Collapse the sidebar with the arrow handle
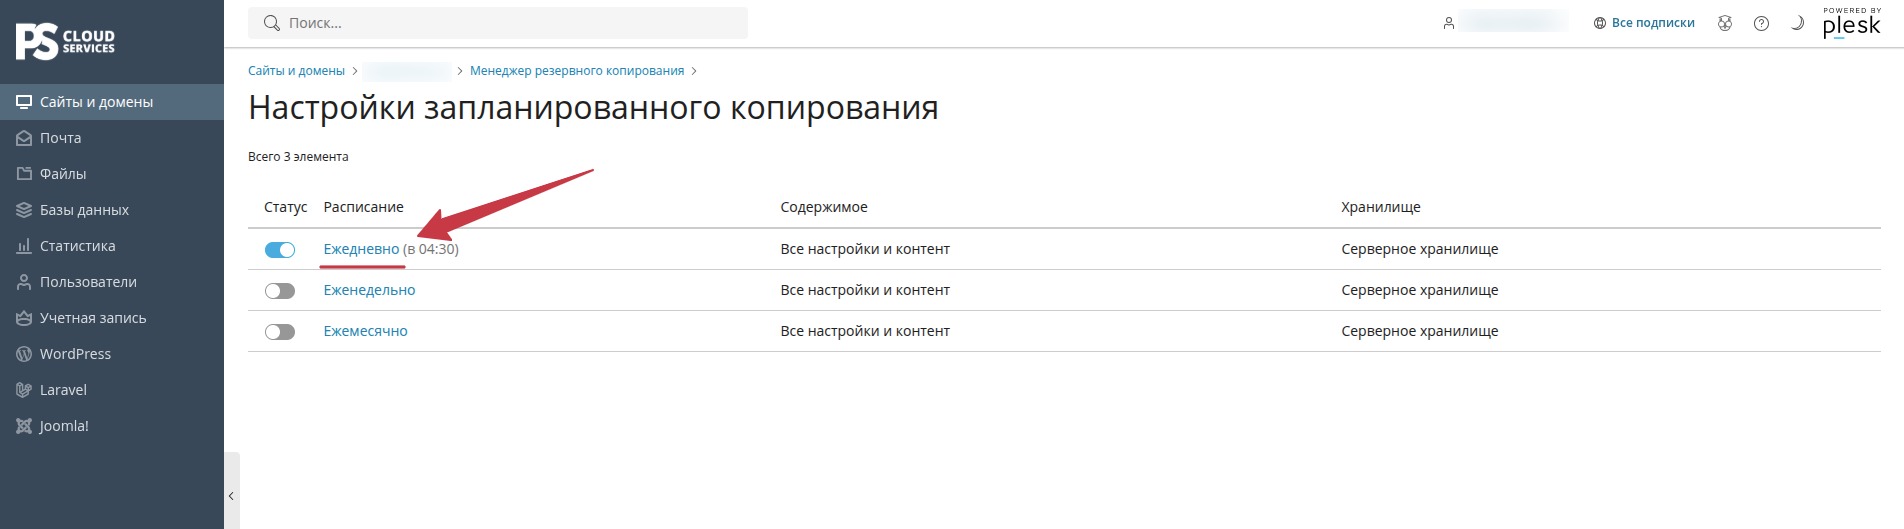 click(231, 495)
